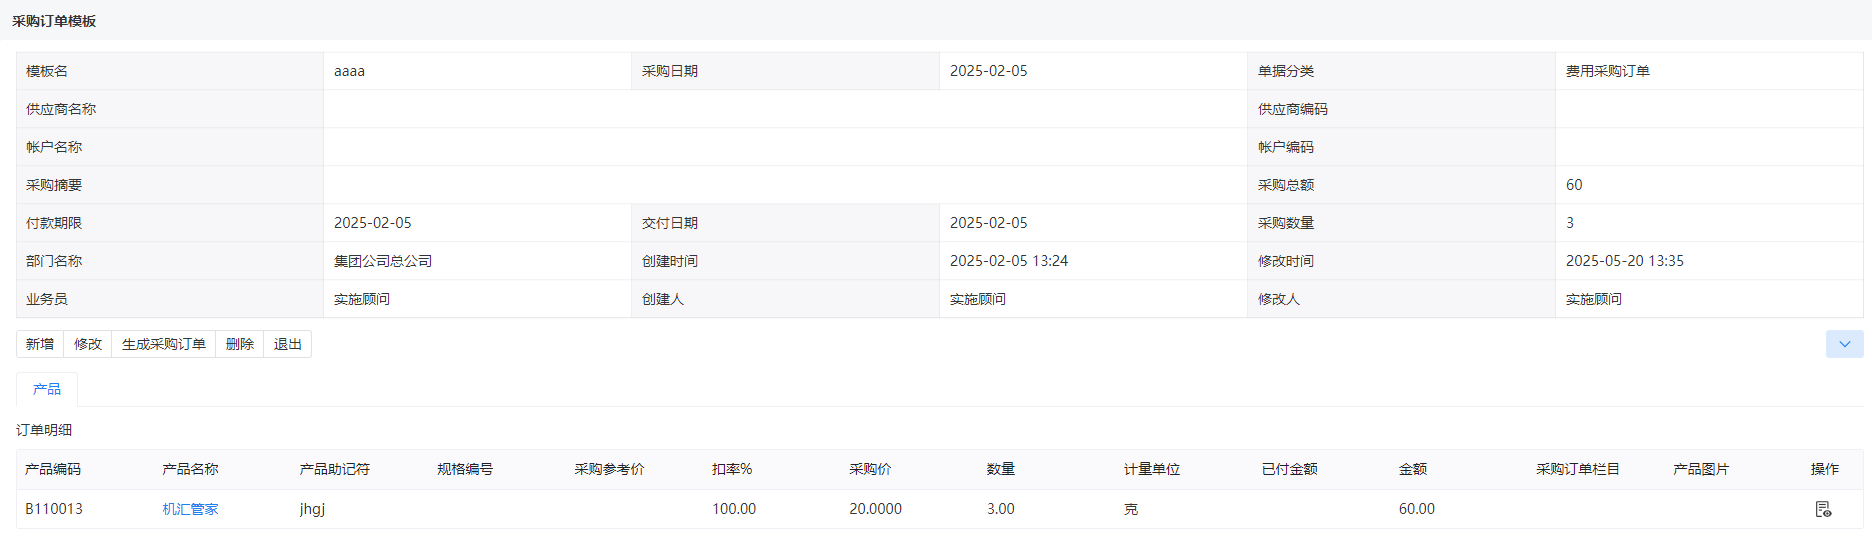Screen dimensions: 1872x538
Task: Click the 付款期限 date value 2025-02-05
Action: click(373, 223)
